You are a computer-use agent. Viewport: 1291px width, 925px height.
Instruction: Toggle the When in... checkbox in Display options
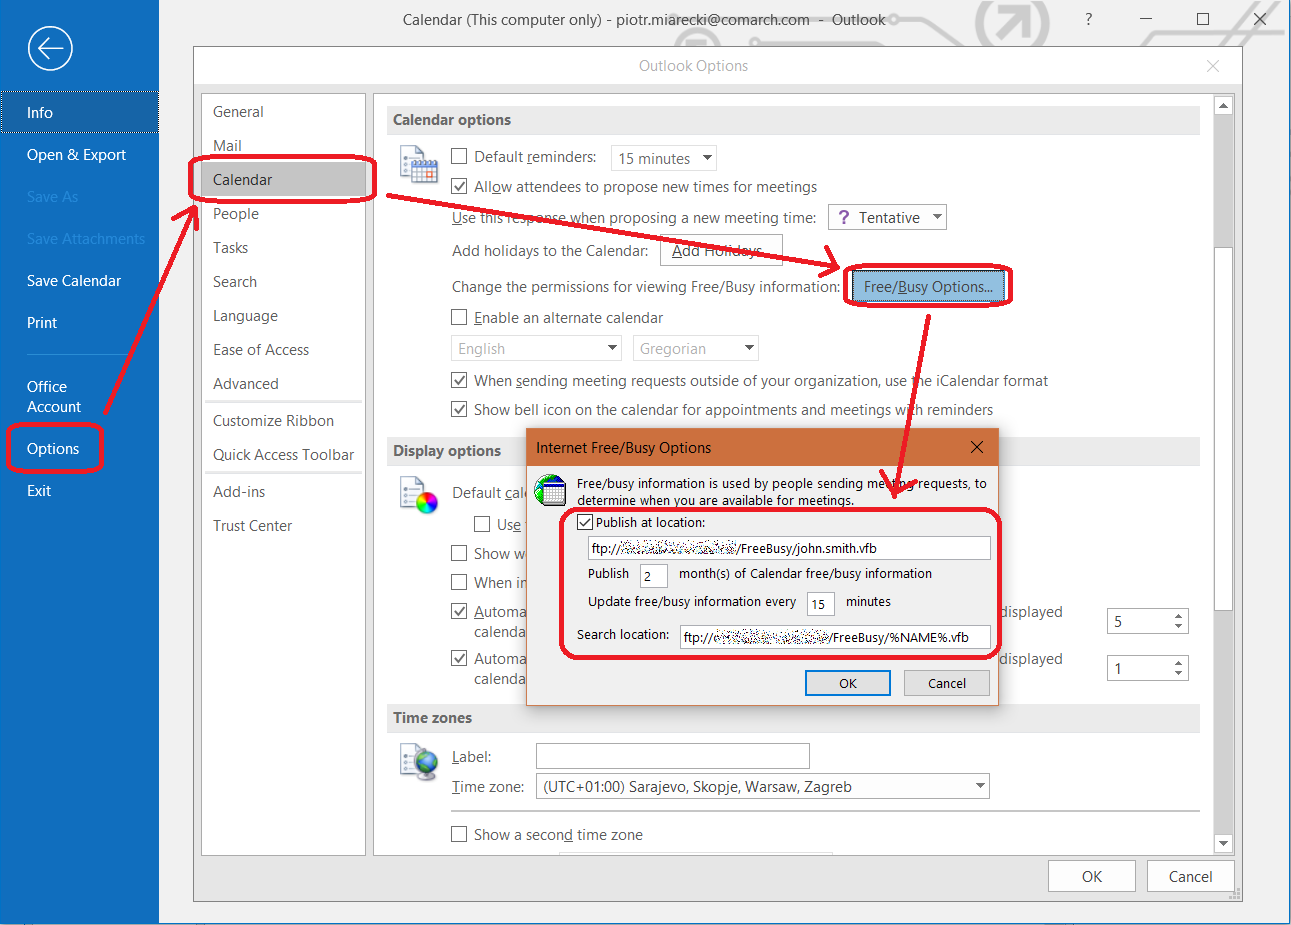(x=459, y=582)
